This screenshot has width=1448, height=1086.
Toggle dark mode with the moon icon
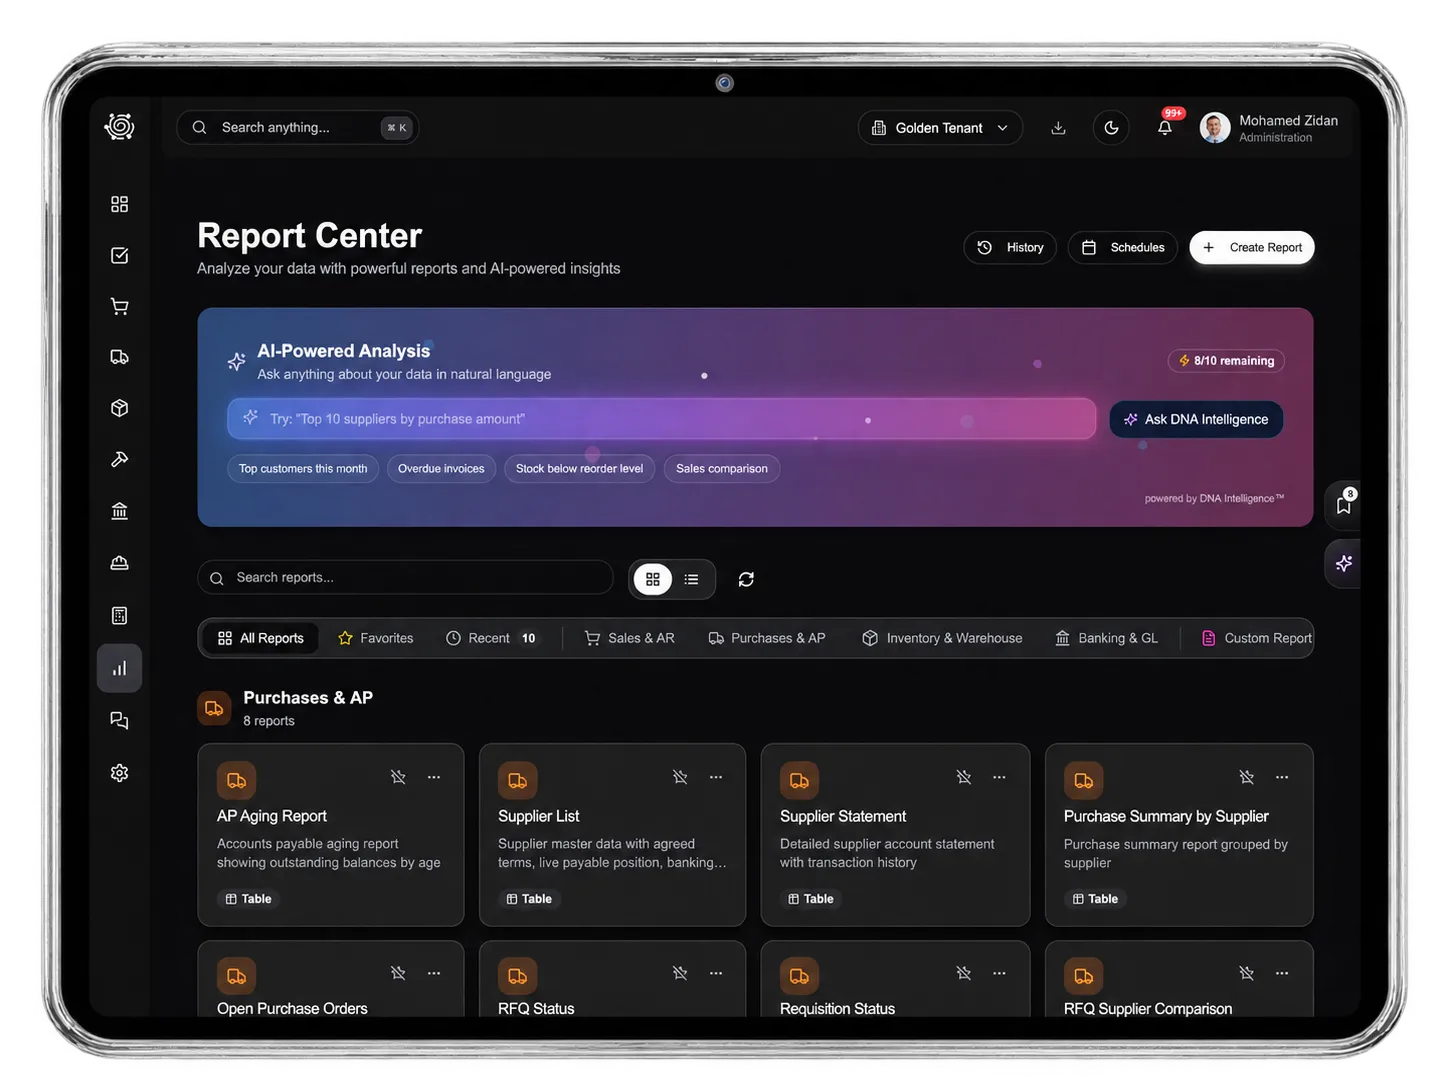pyautogui.click(x=1111, y=128)
